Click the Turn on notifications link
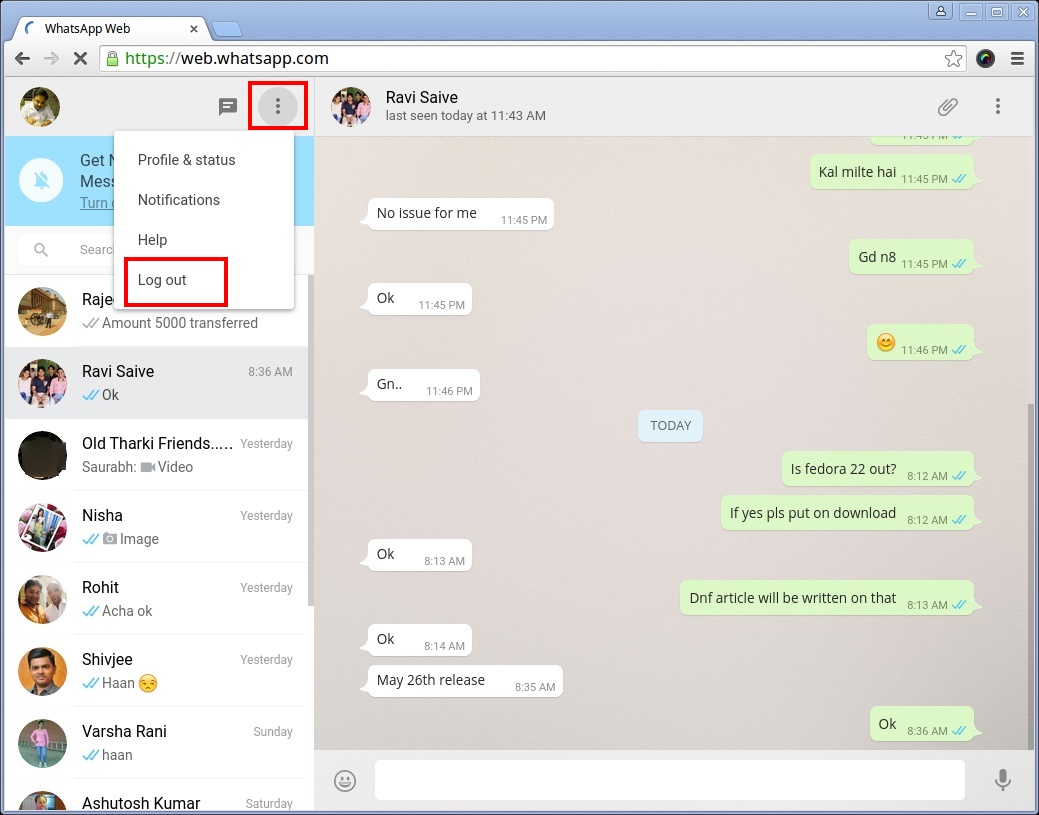 tap(97, 203)
